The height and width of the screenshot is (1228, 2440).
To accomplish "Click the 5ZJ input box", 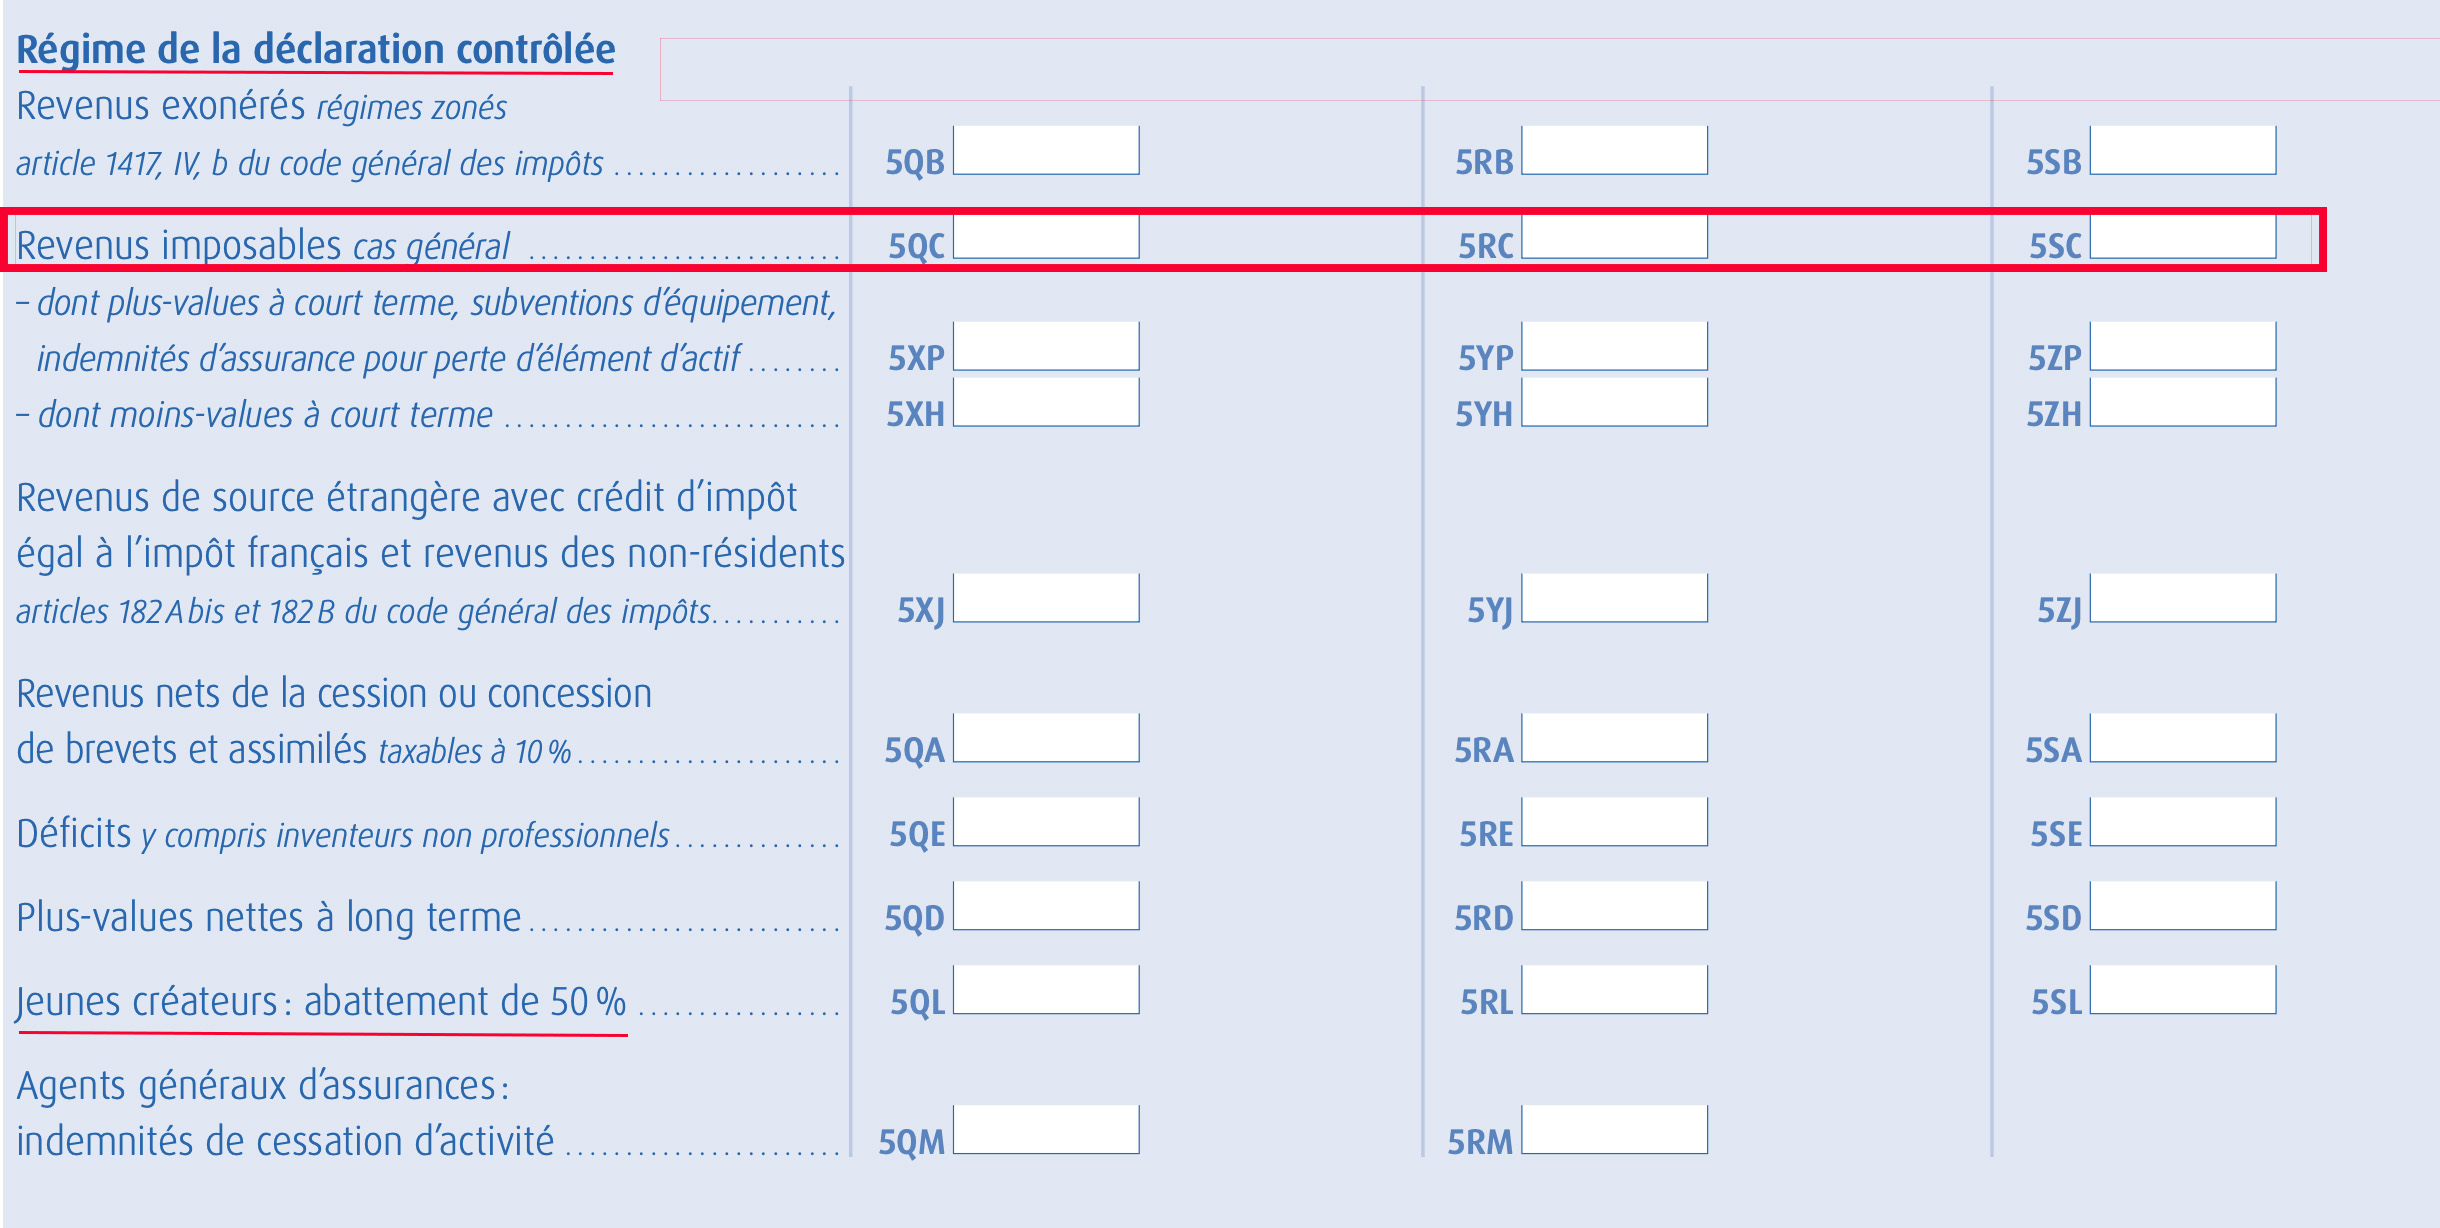I will 2183,598.
